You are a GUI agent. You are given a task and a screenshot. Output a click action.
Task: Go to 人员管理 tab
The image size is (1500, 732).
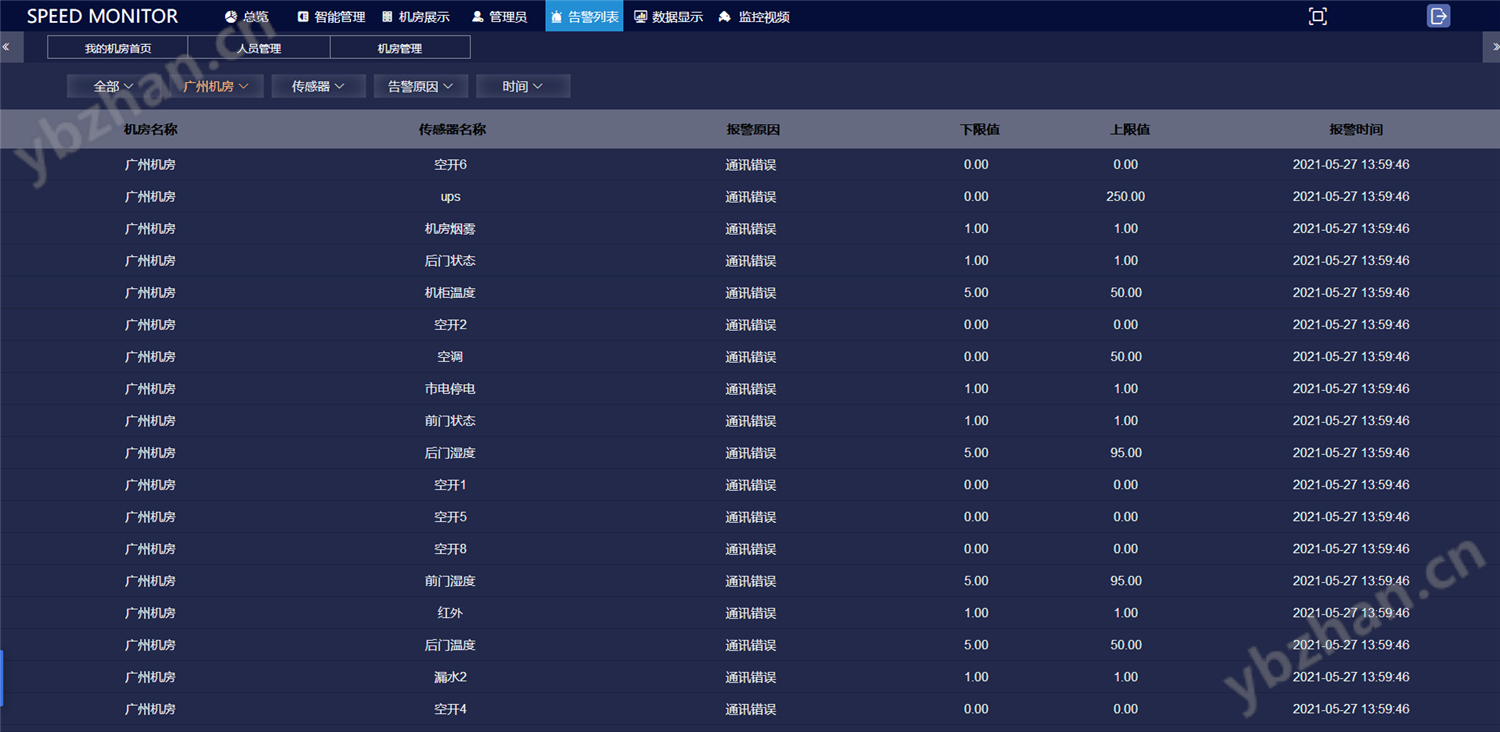259,48
